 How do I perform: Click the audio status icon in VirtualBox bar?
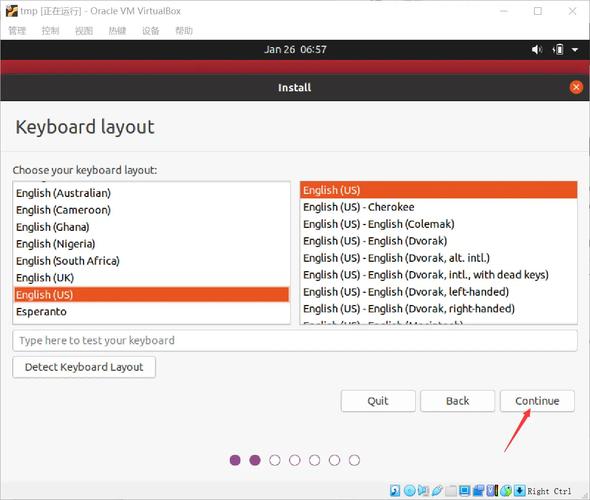[423, 491]
